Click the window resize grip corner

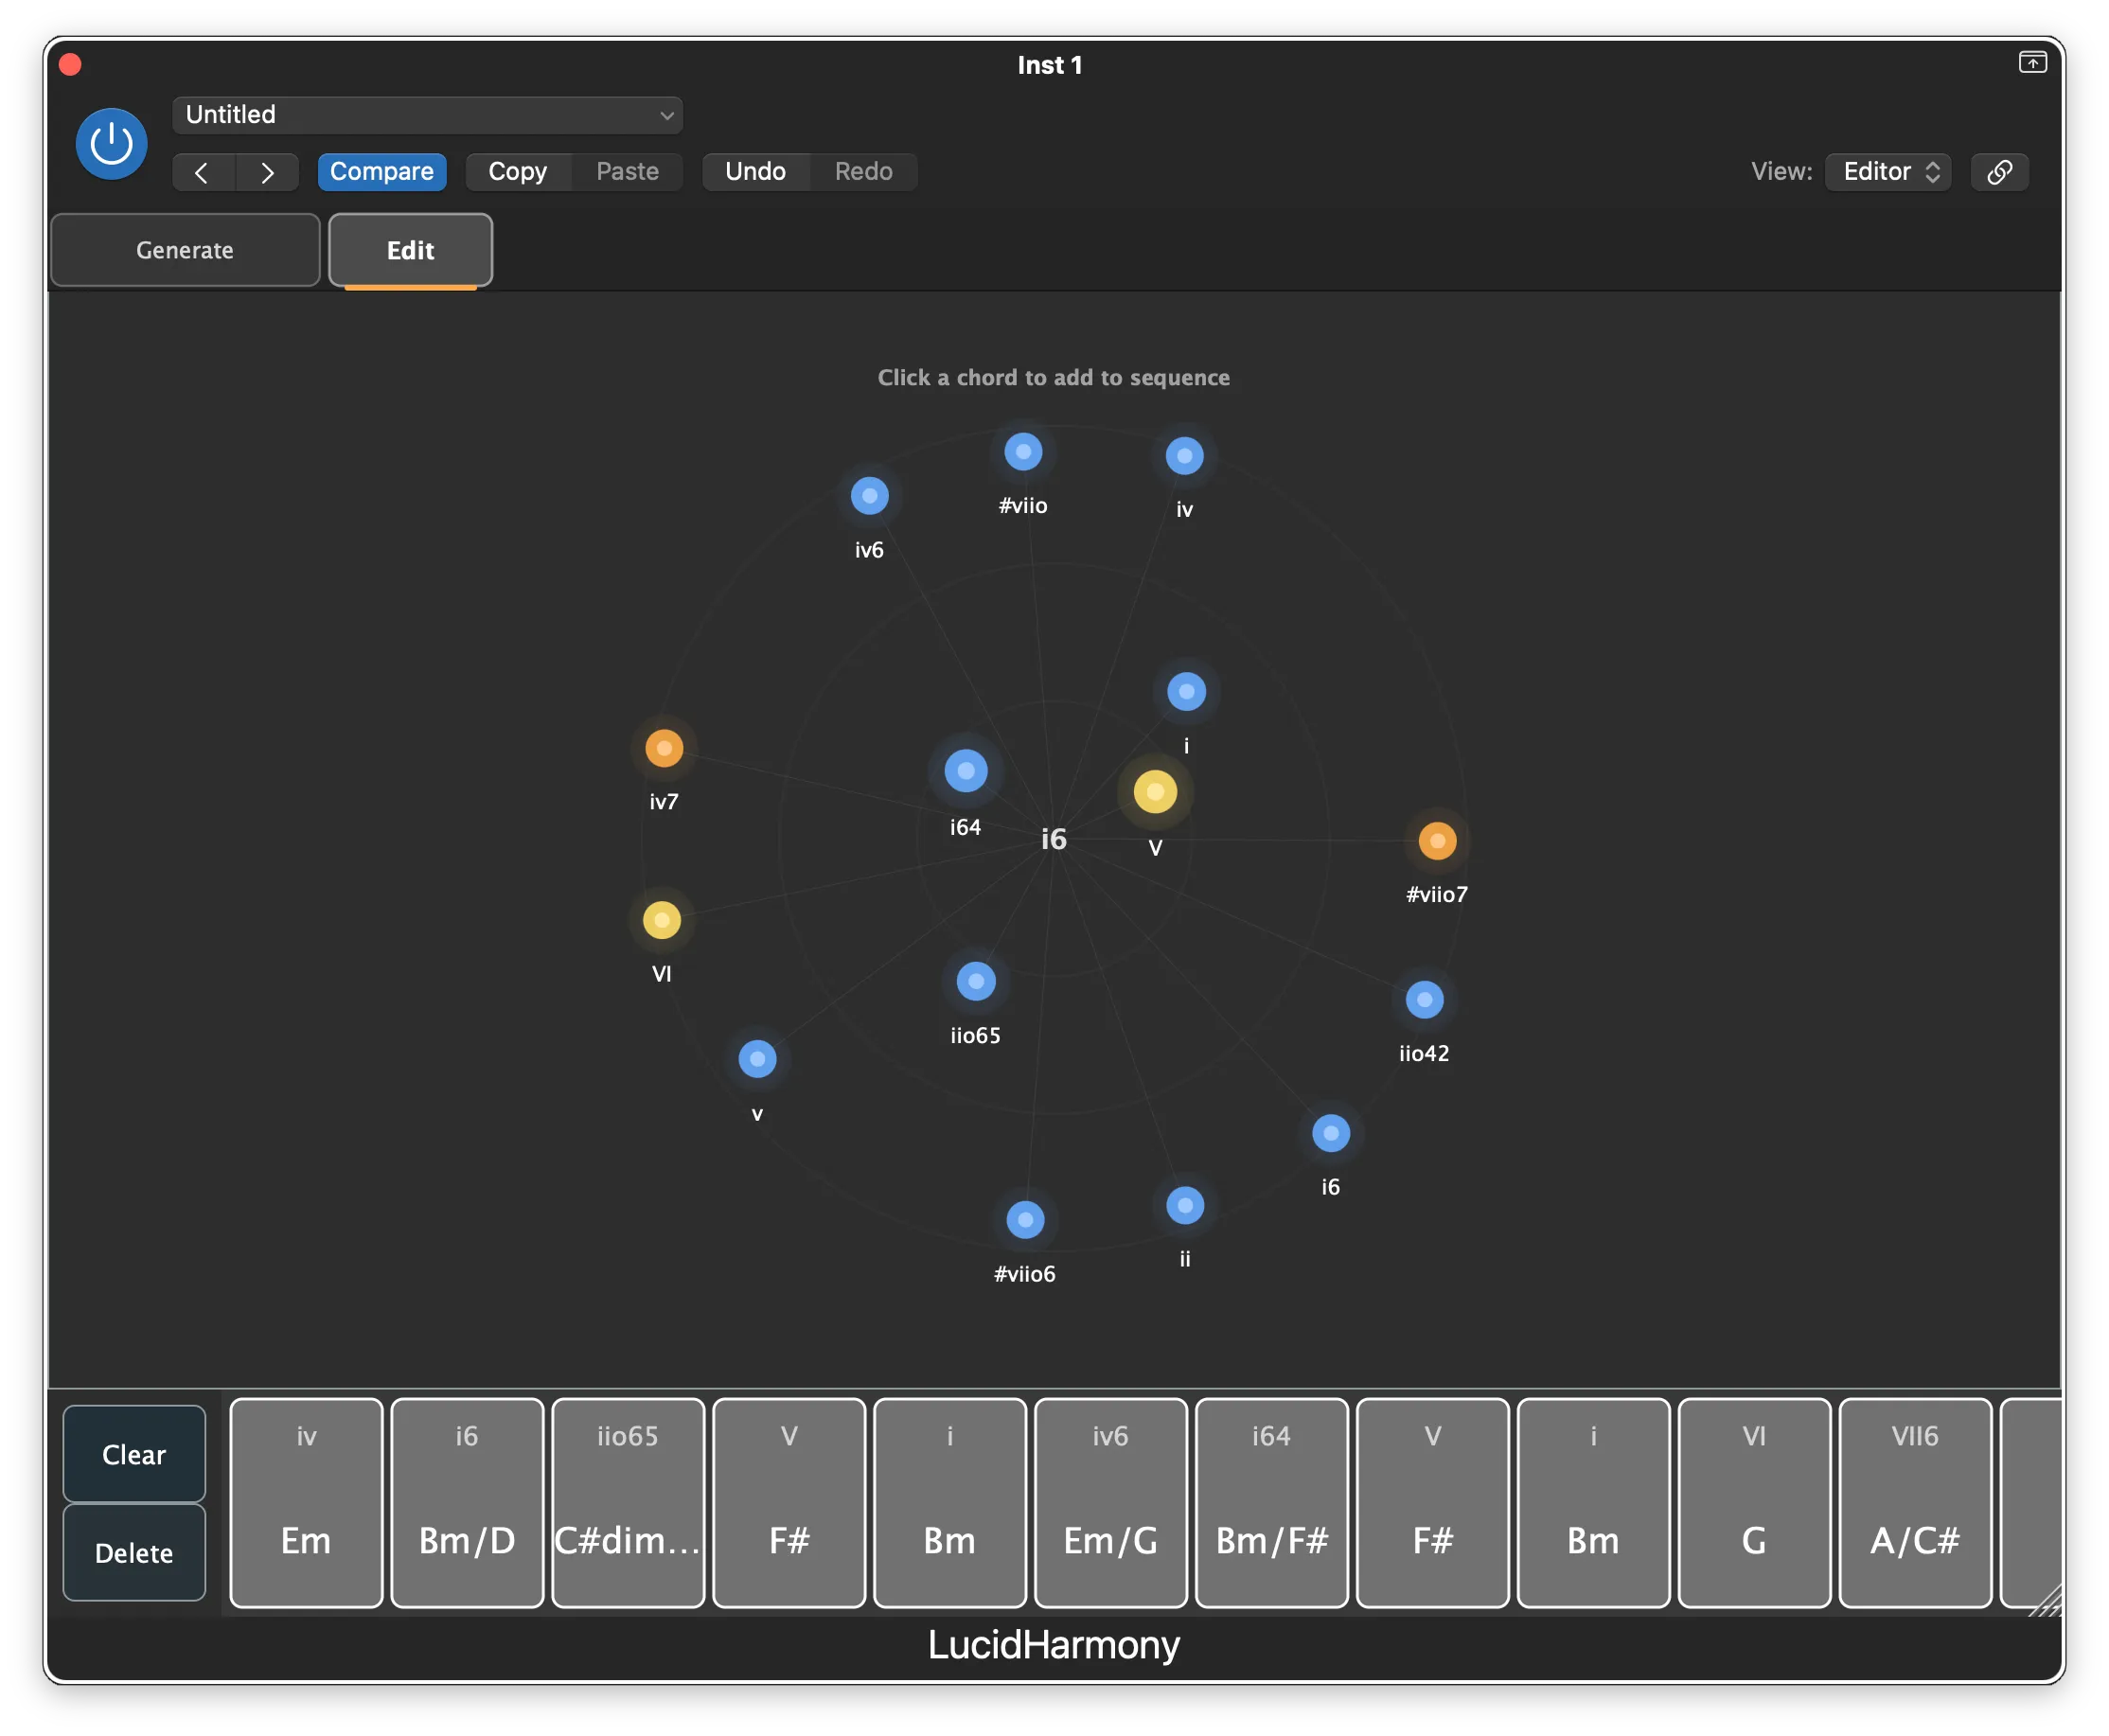(x=2047, y=1601)
